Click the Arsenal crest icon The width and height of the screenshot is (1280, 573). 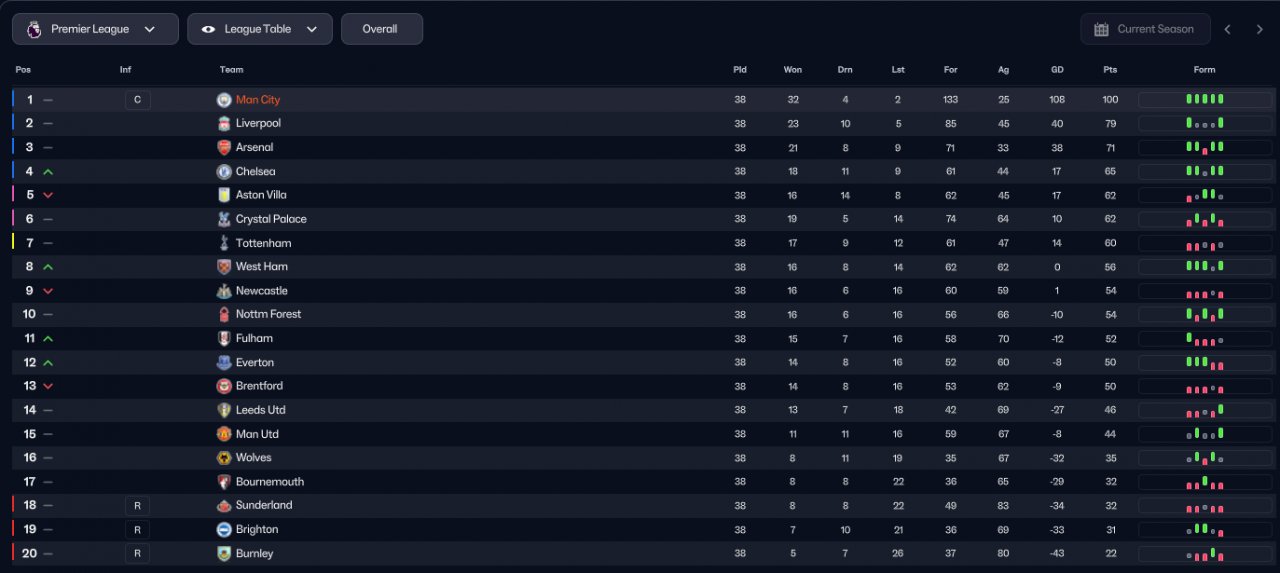click(224, 147)
